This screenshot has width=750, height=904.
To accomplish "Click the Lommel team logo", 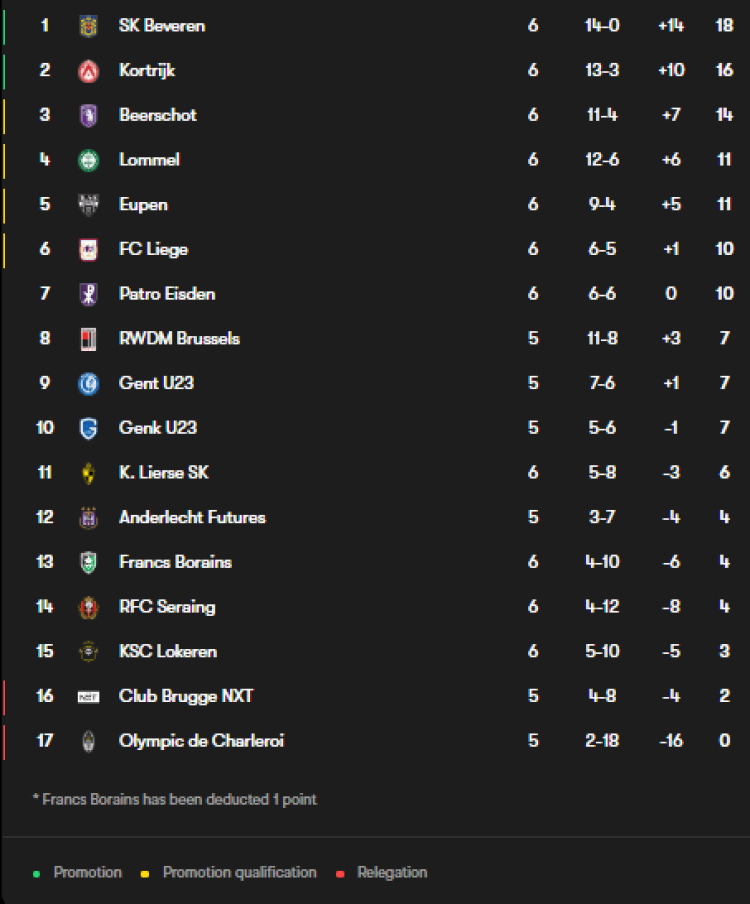I will (x=88, y=160).
